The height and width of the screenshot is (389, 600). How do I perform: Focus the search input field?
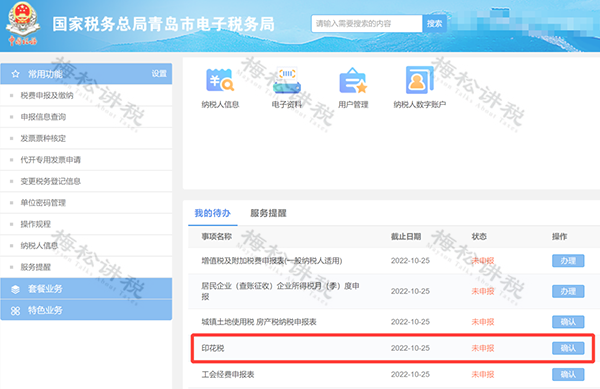click(x=367, y=24)
